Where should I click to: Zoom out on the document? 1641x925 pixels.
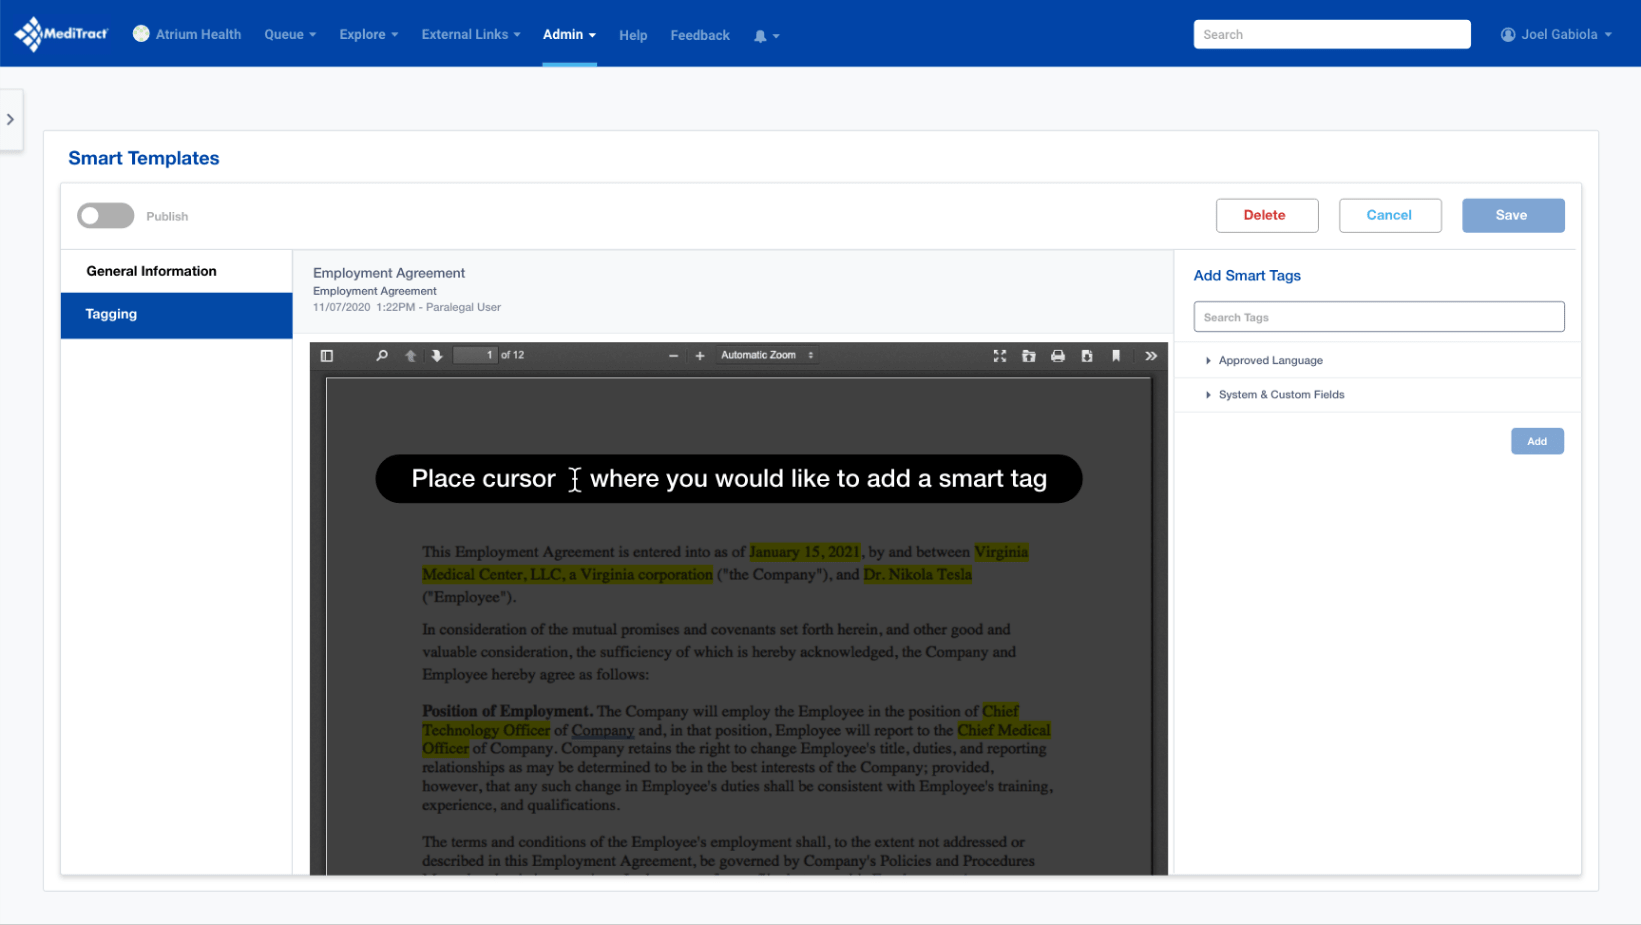tap(672, 355)
